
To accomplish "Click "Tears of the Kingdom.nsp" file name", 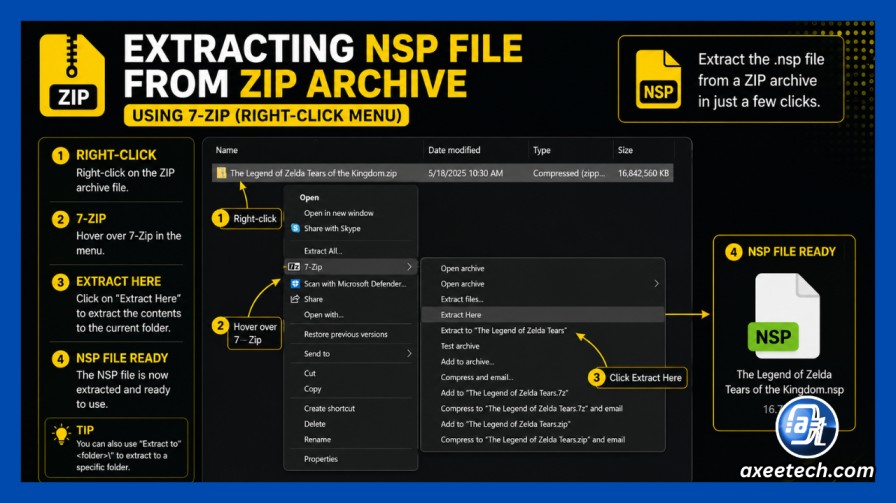I will 784,390.
